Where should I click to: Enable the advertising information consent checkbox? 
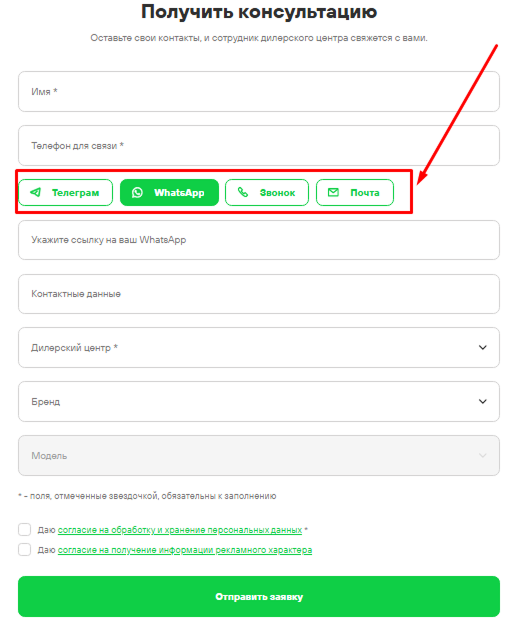[x=25, y=550]
